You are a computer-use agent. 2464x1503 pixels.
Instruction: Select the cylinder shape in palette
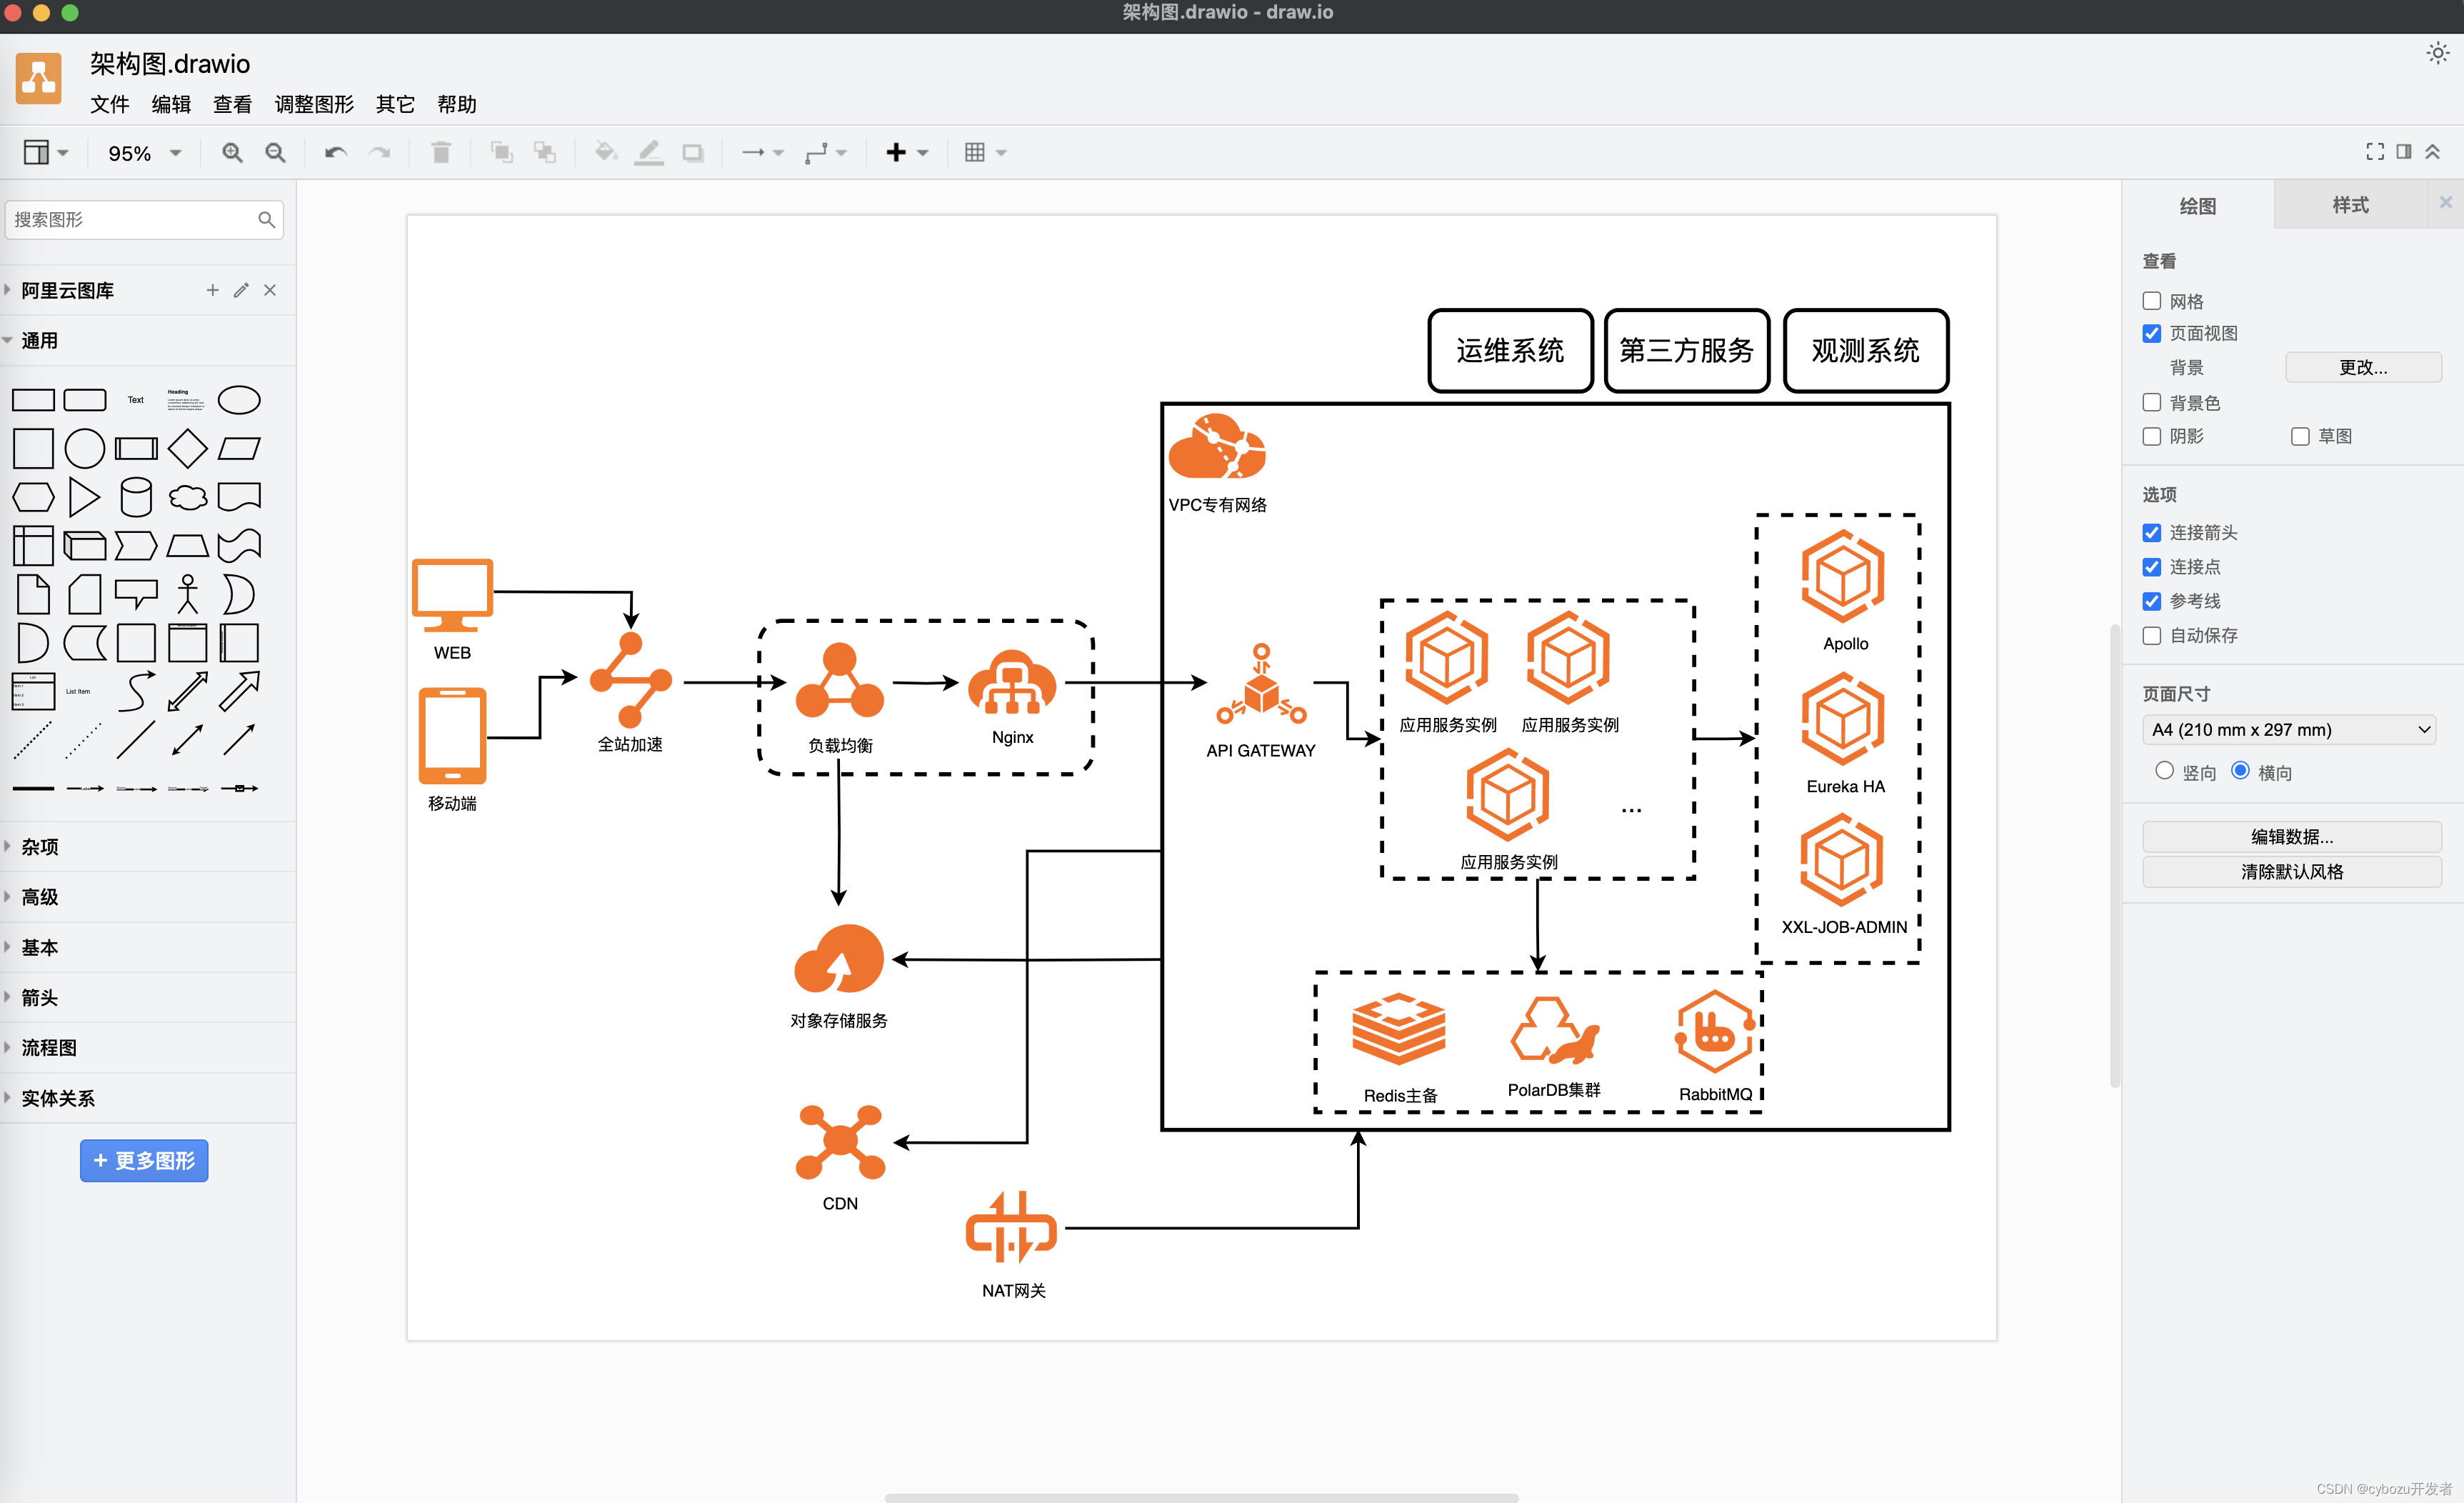[136, 497]
